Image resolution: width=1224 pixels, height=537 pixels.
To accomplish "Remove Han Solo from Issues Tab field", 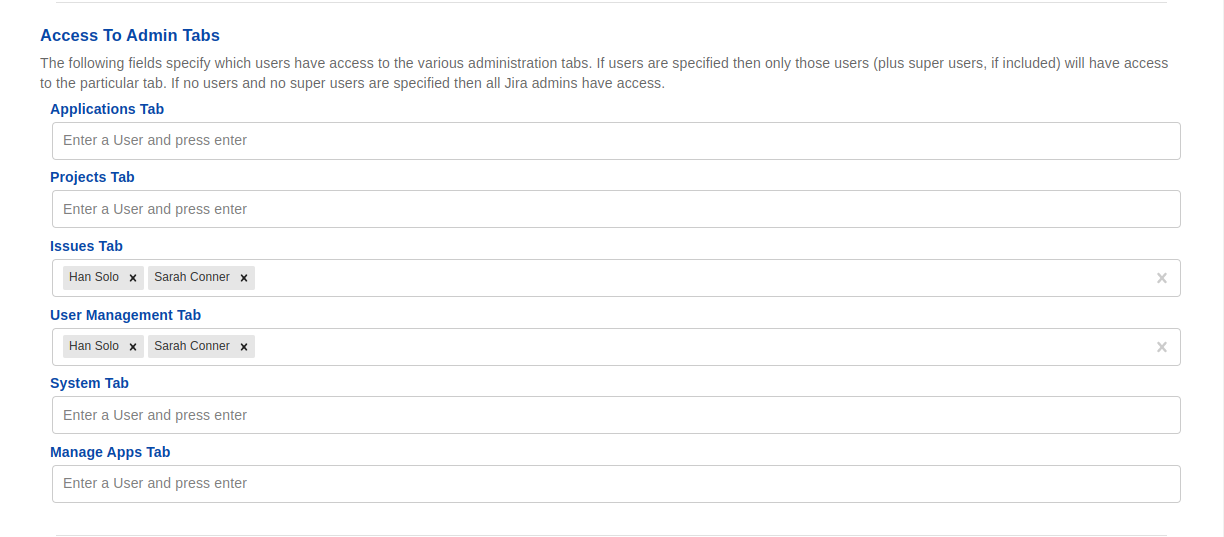I will 133,278.
